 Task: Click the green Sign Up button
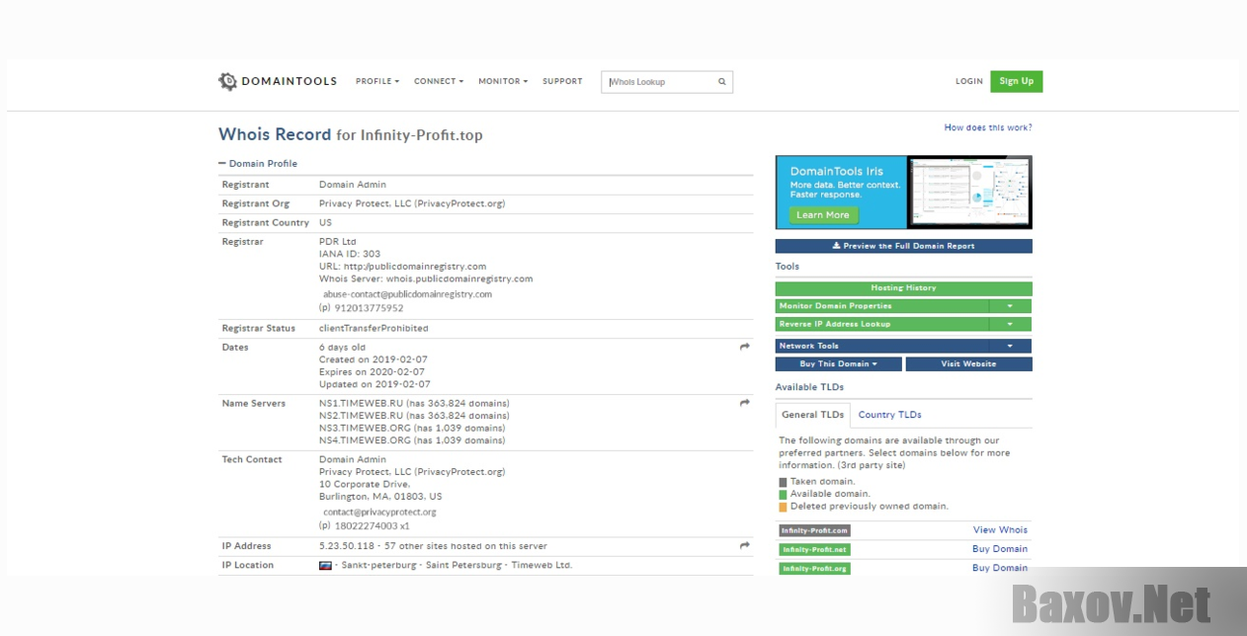1016,82
